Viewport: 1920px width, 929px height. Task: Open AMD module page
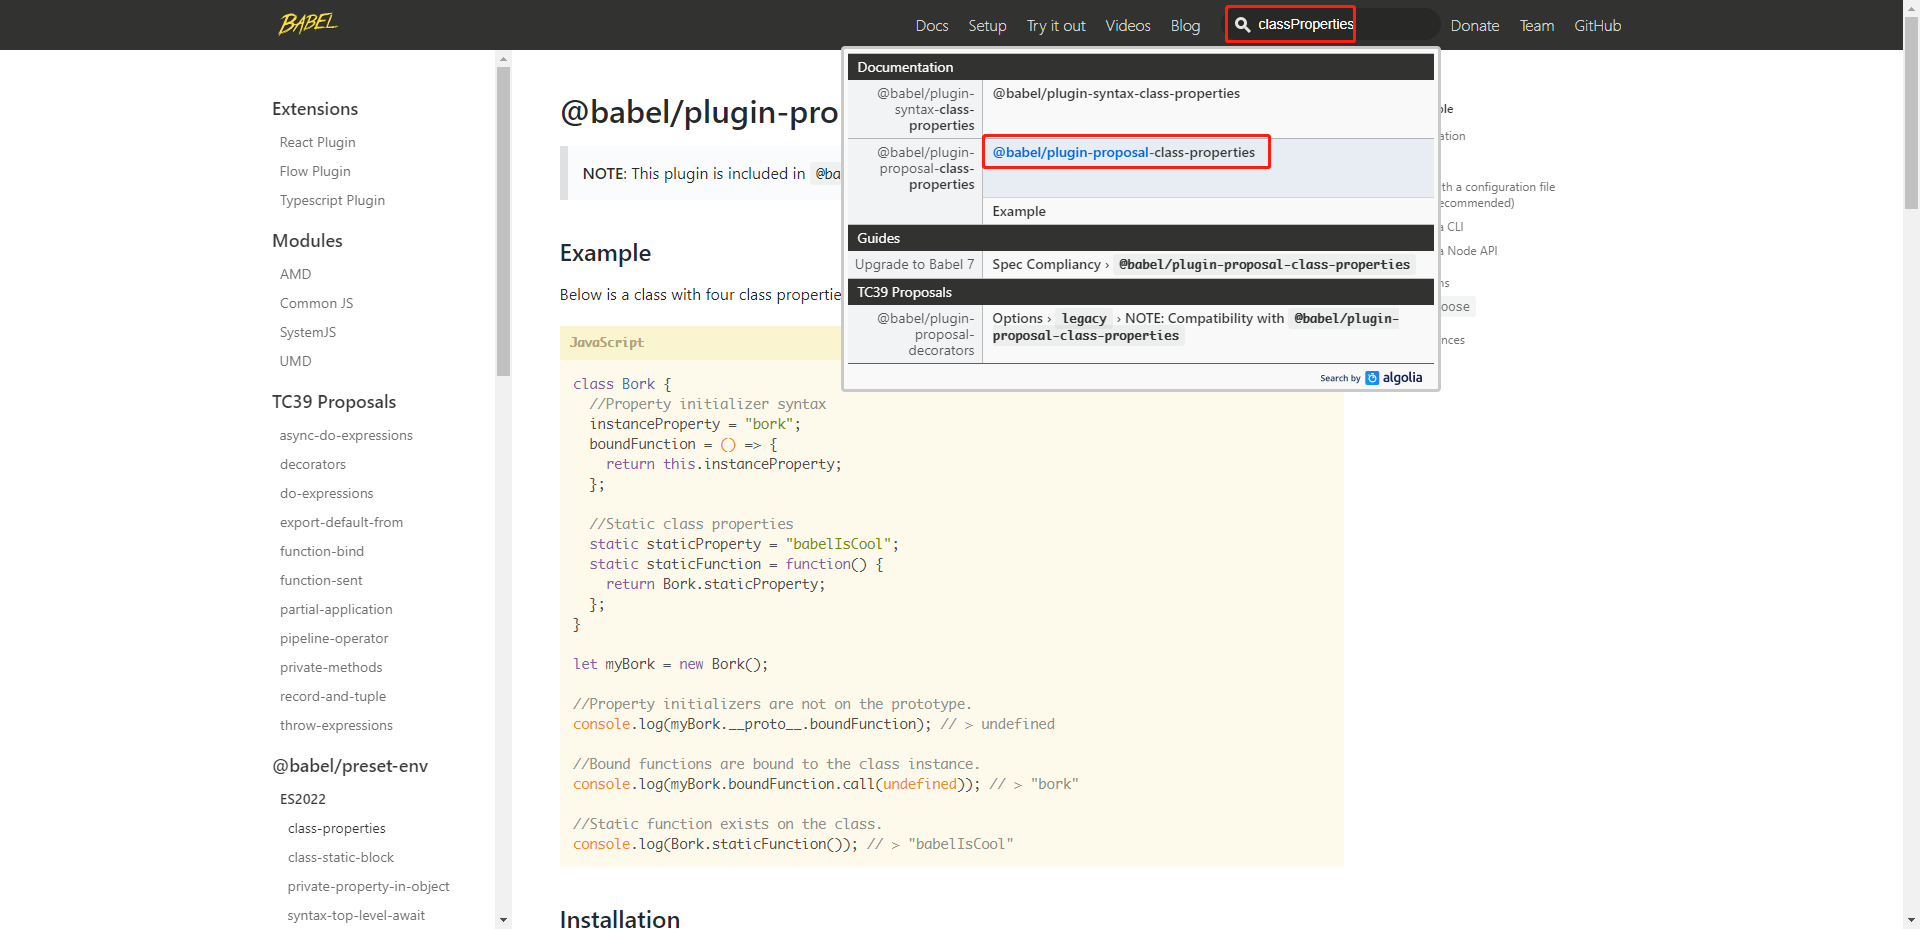[x=295, y=274]
